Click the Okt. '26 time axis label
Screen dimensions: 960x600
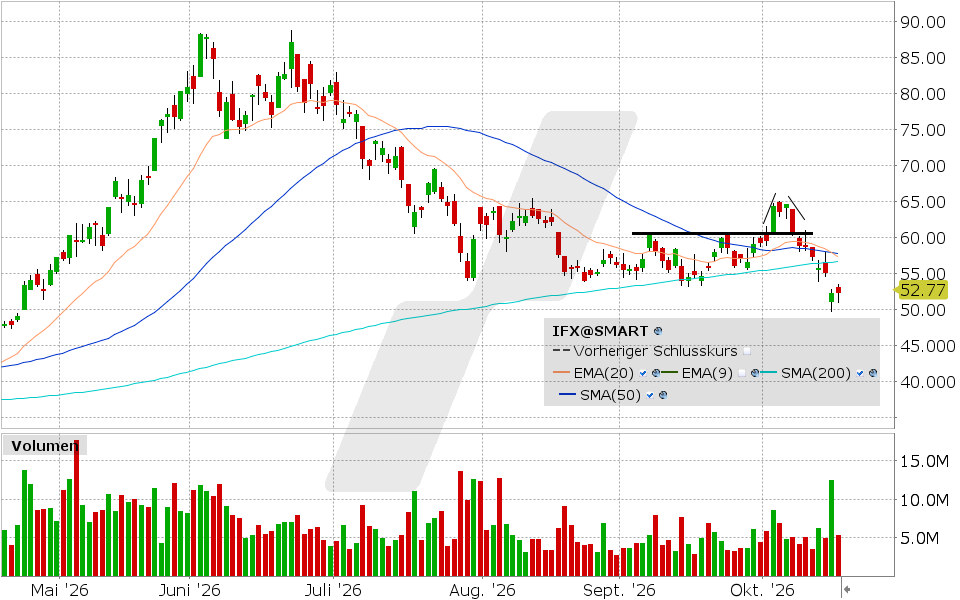[762, 591]
